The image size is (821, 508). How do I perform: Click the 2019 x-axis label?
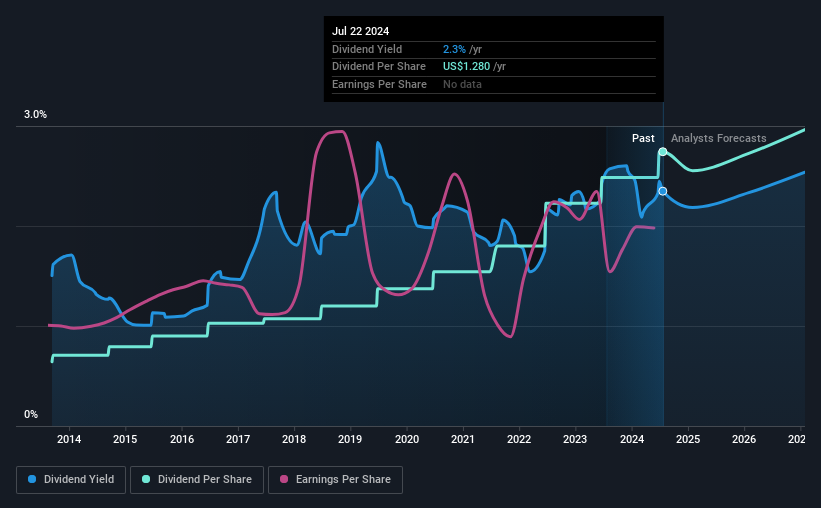click(350, 439)
